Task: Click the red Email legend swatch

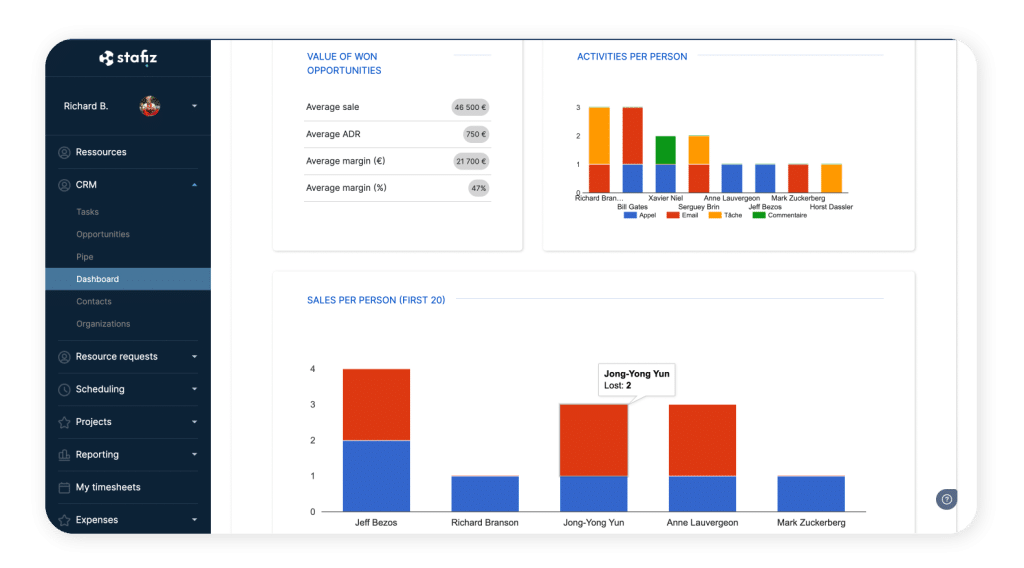Action: [673, 215]
